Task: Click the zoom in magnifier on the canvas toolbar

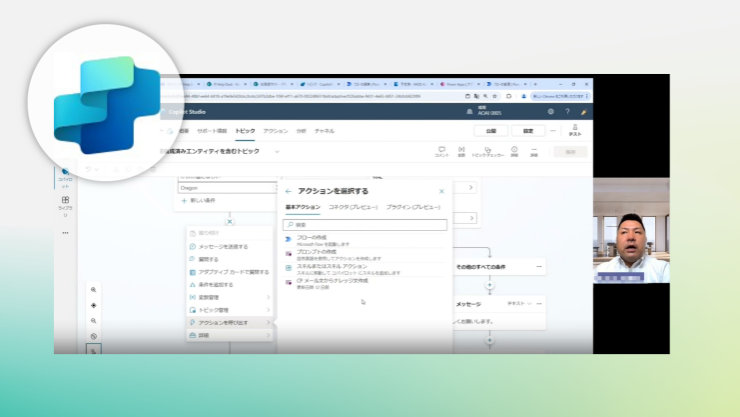Action: [x=93, y=290]
